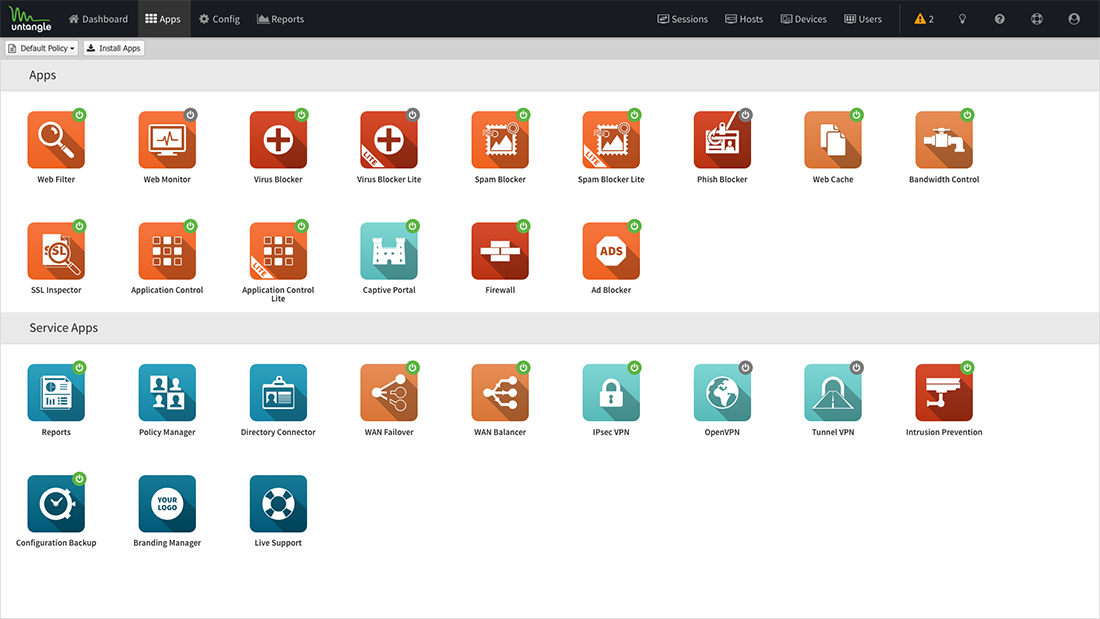Select the OpenVPN service app
The height and width of the screenshot is (619, 1100).
click(722, 393)
